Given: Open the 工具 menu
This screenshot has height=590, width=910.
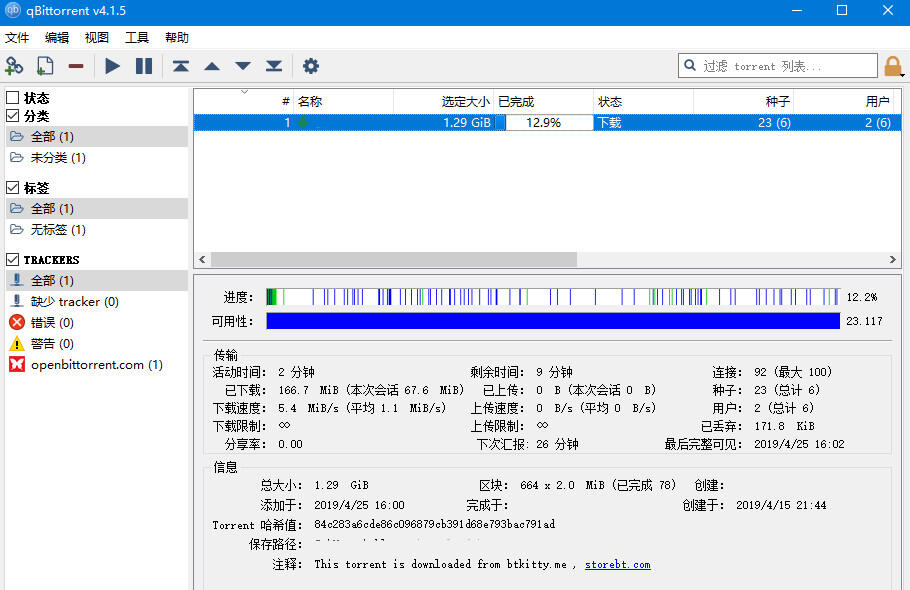Looking at the screenshot, I should [137, 38].
